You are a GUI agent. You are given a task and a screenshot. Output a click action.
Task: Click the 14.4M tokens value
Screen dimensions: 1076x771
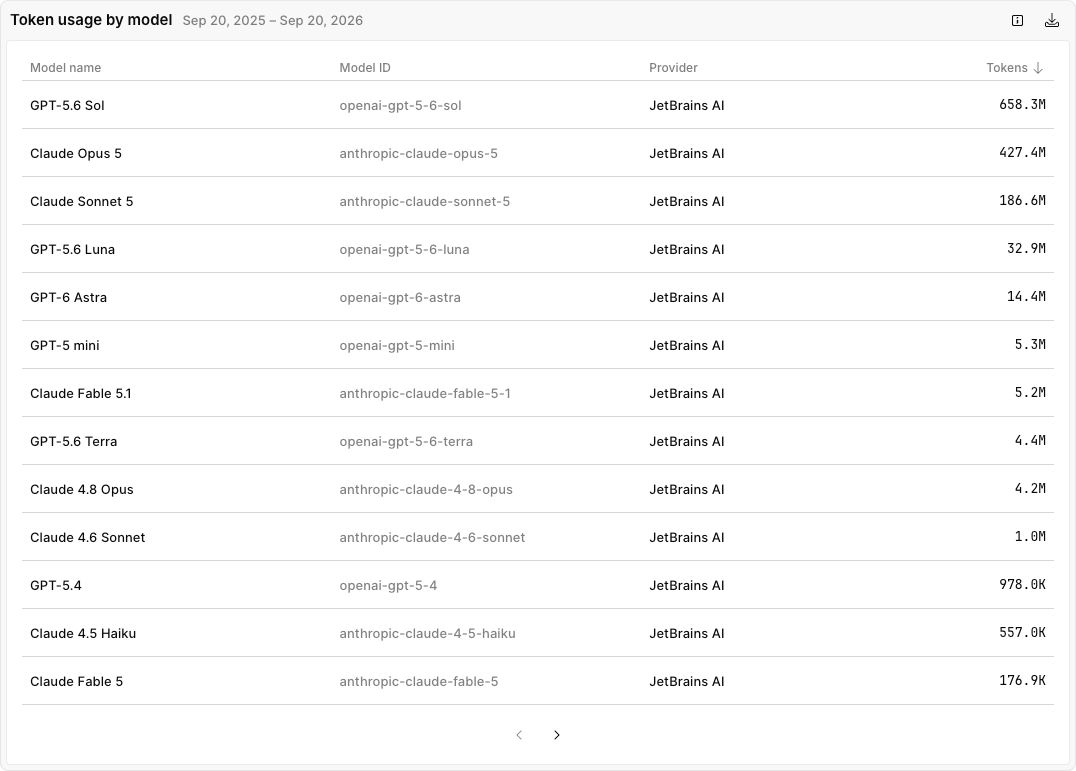[1027, 297]
